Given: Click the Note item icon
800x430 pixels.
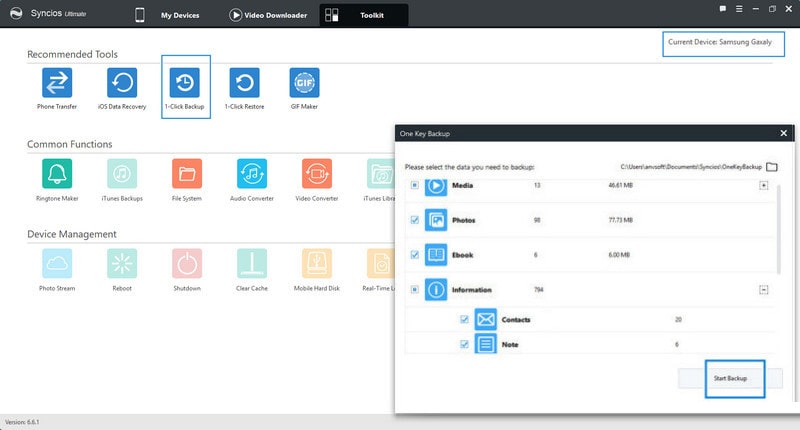Looking at the screenshot, I should 486,344.
